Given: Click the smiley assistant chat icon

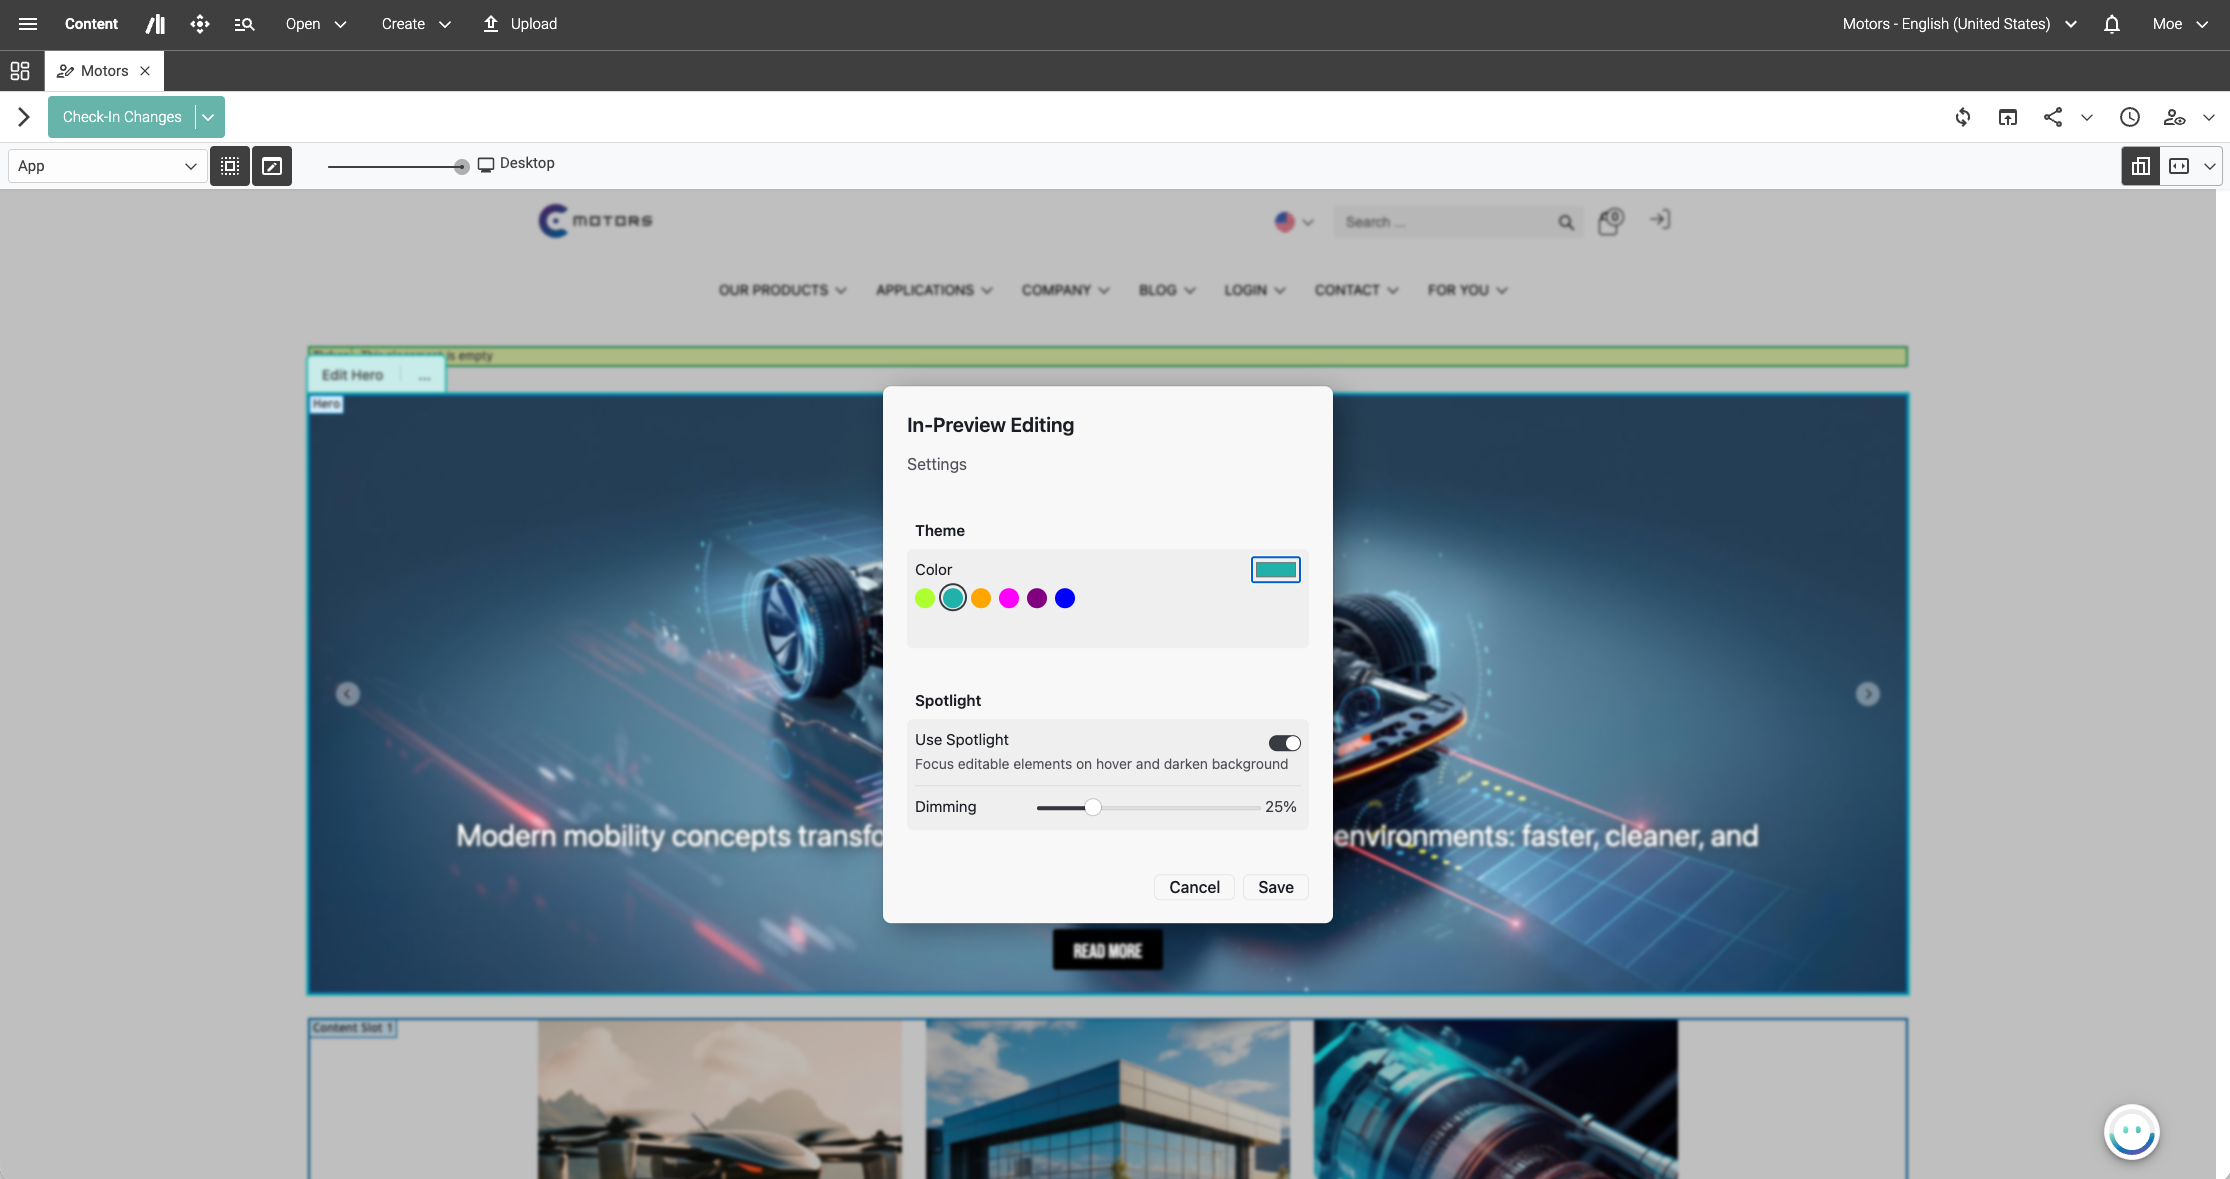Looking at the screenshot, I should tap(2131, 1132).
